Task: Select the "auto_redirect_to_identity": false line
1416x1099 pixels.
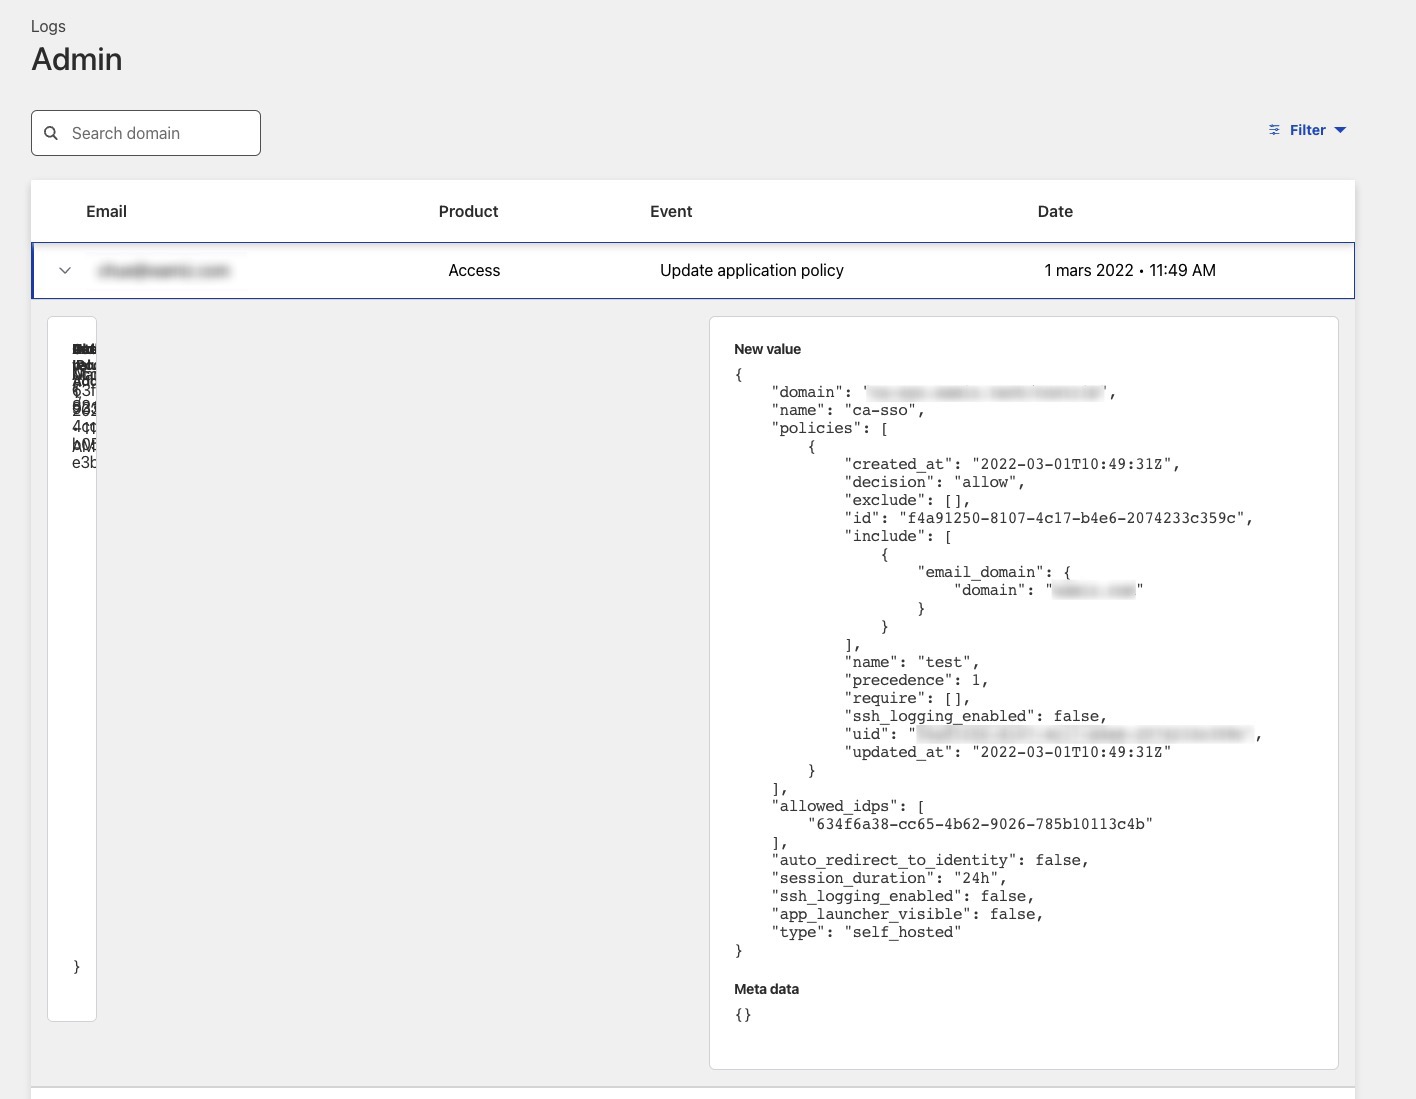Action: pos(930,860)
